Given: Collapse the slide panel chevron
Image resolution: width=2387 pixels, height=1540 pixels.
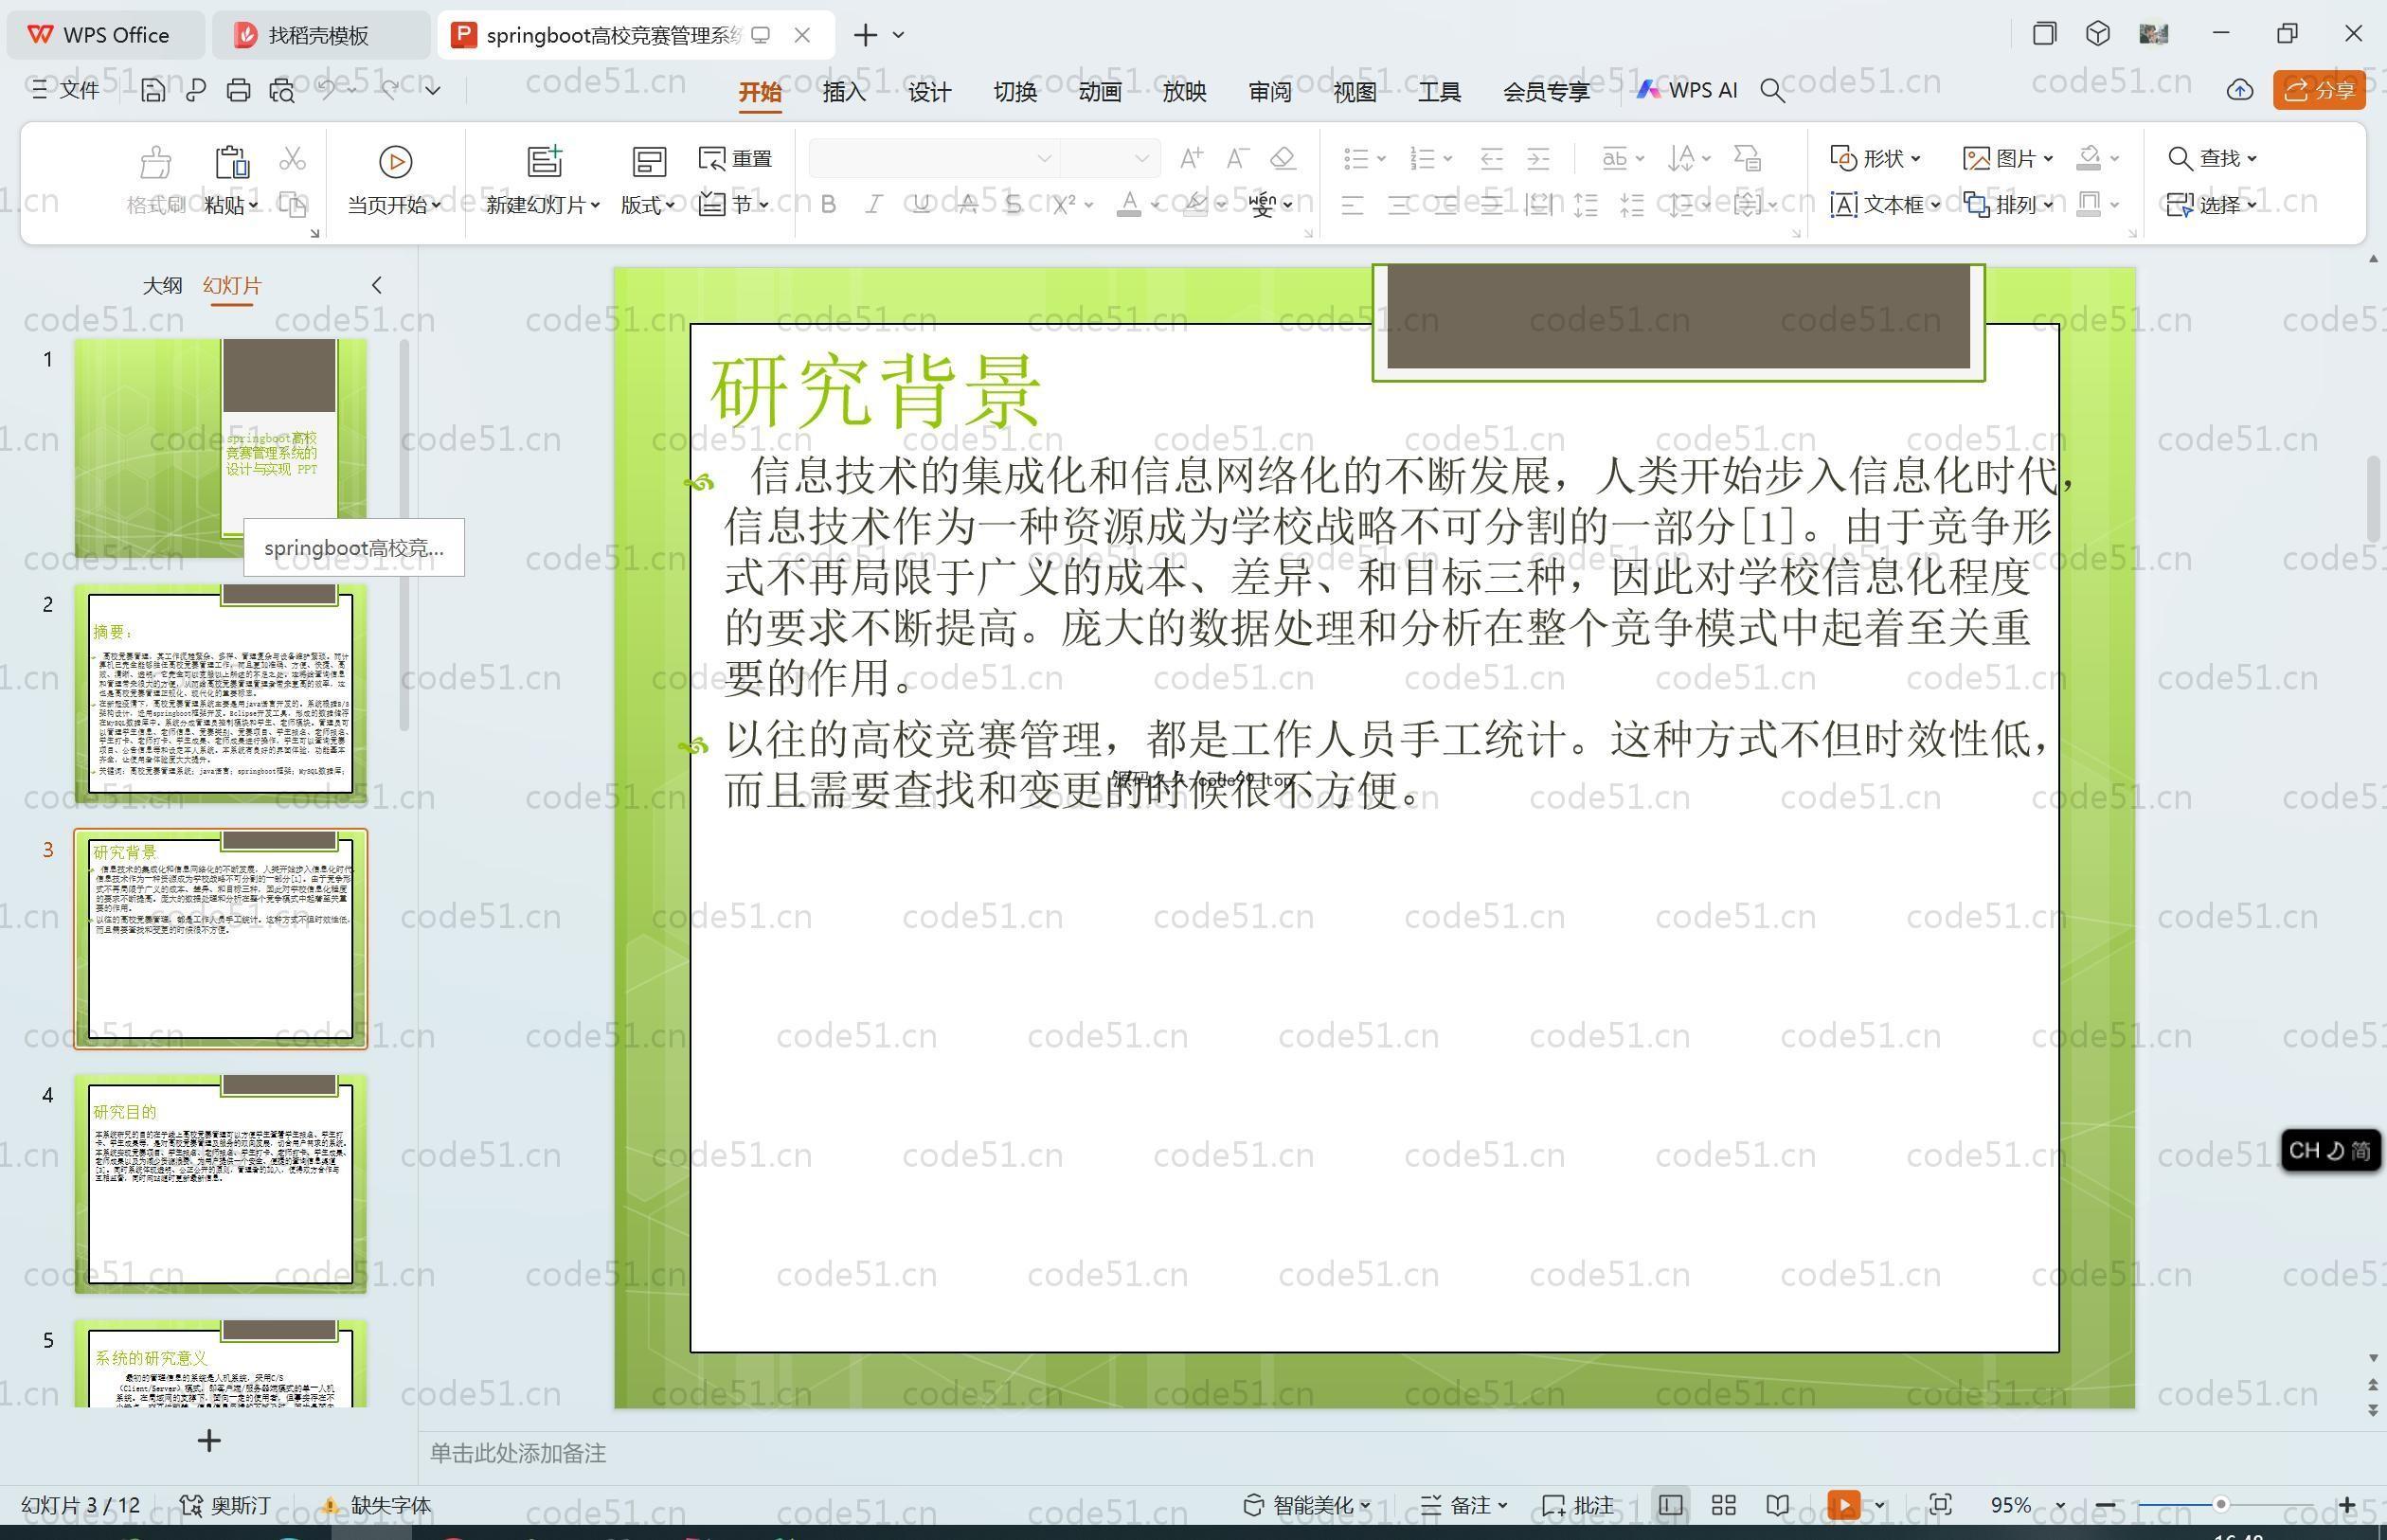Looking at the screenshot, I should point(377,285).
